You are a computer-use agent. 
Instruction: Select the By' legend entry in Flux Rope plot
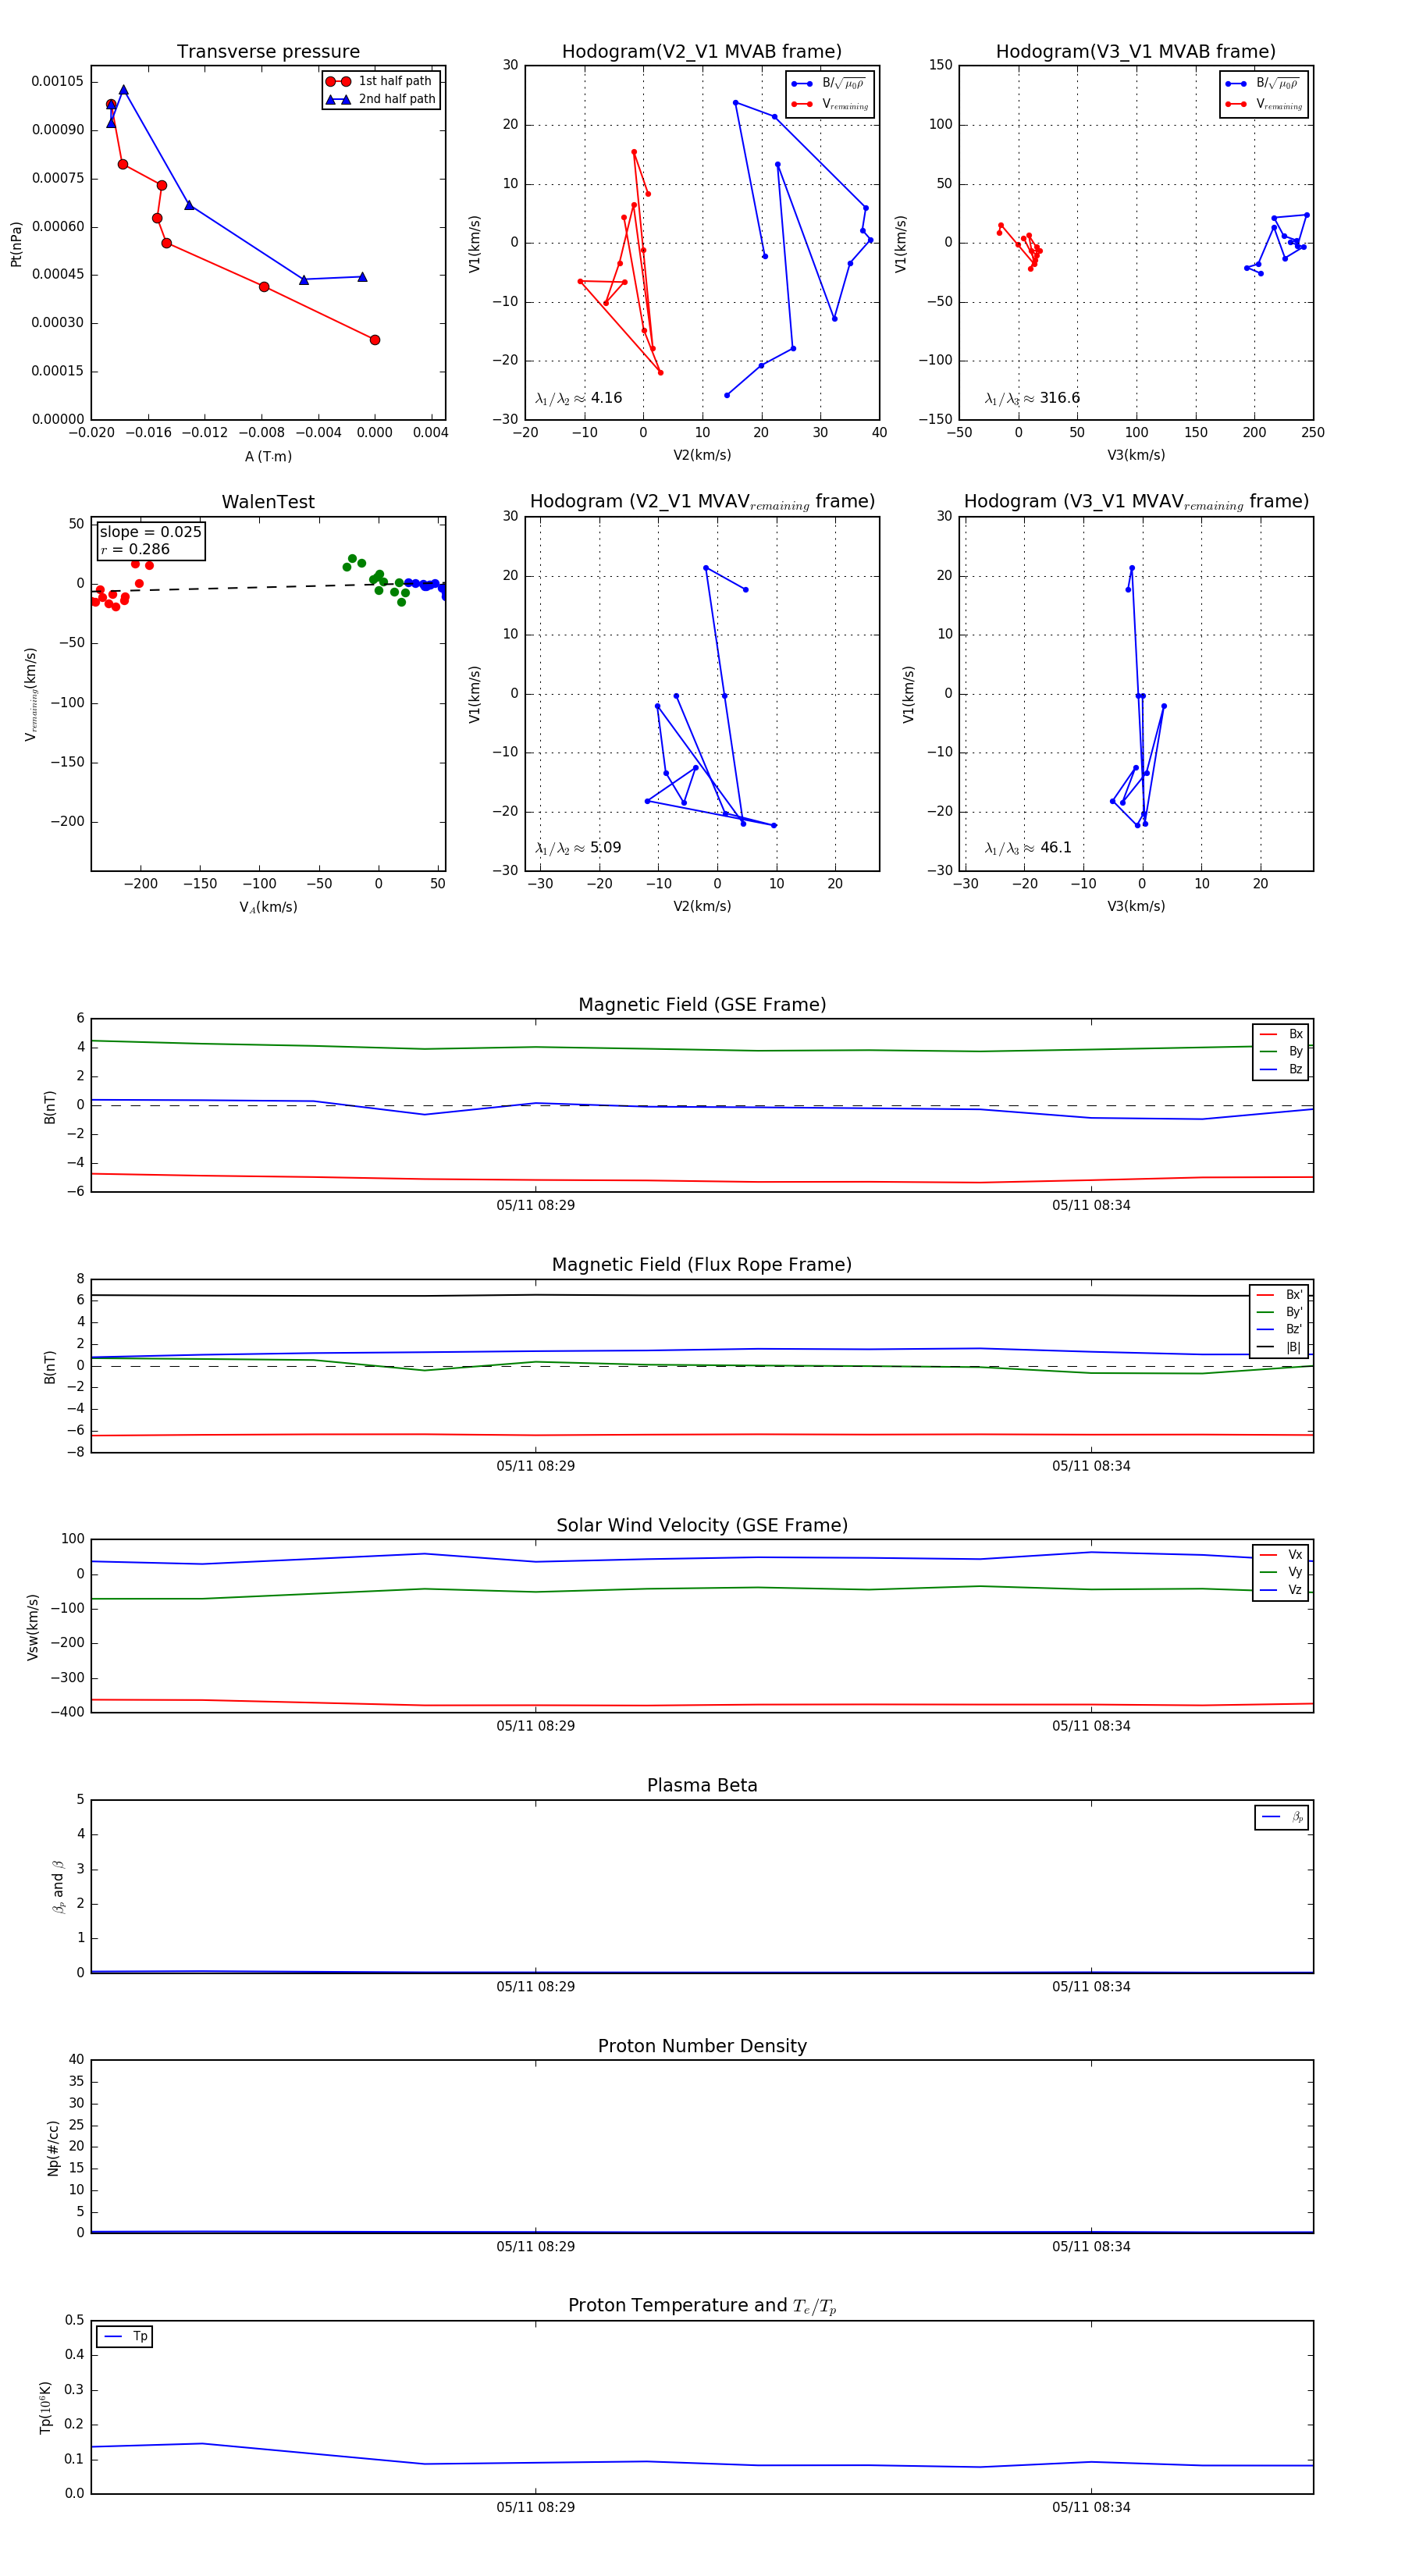coord(1279,1312)
